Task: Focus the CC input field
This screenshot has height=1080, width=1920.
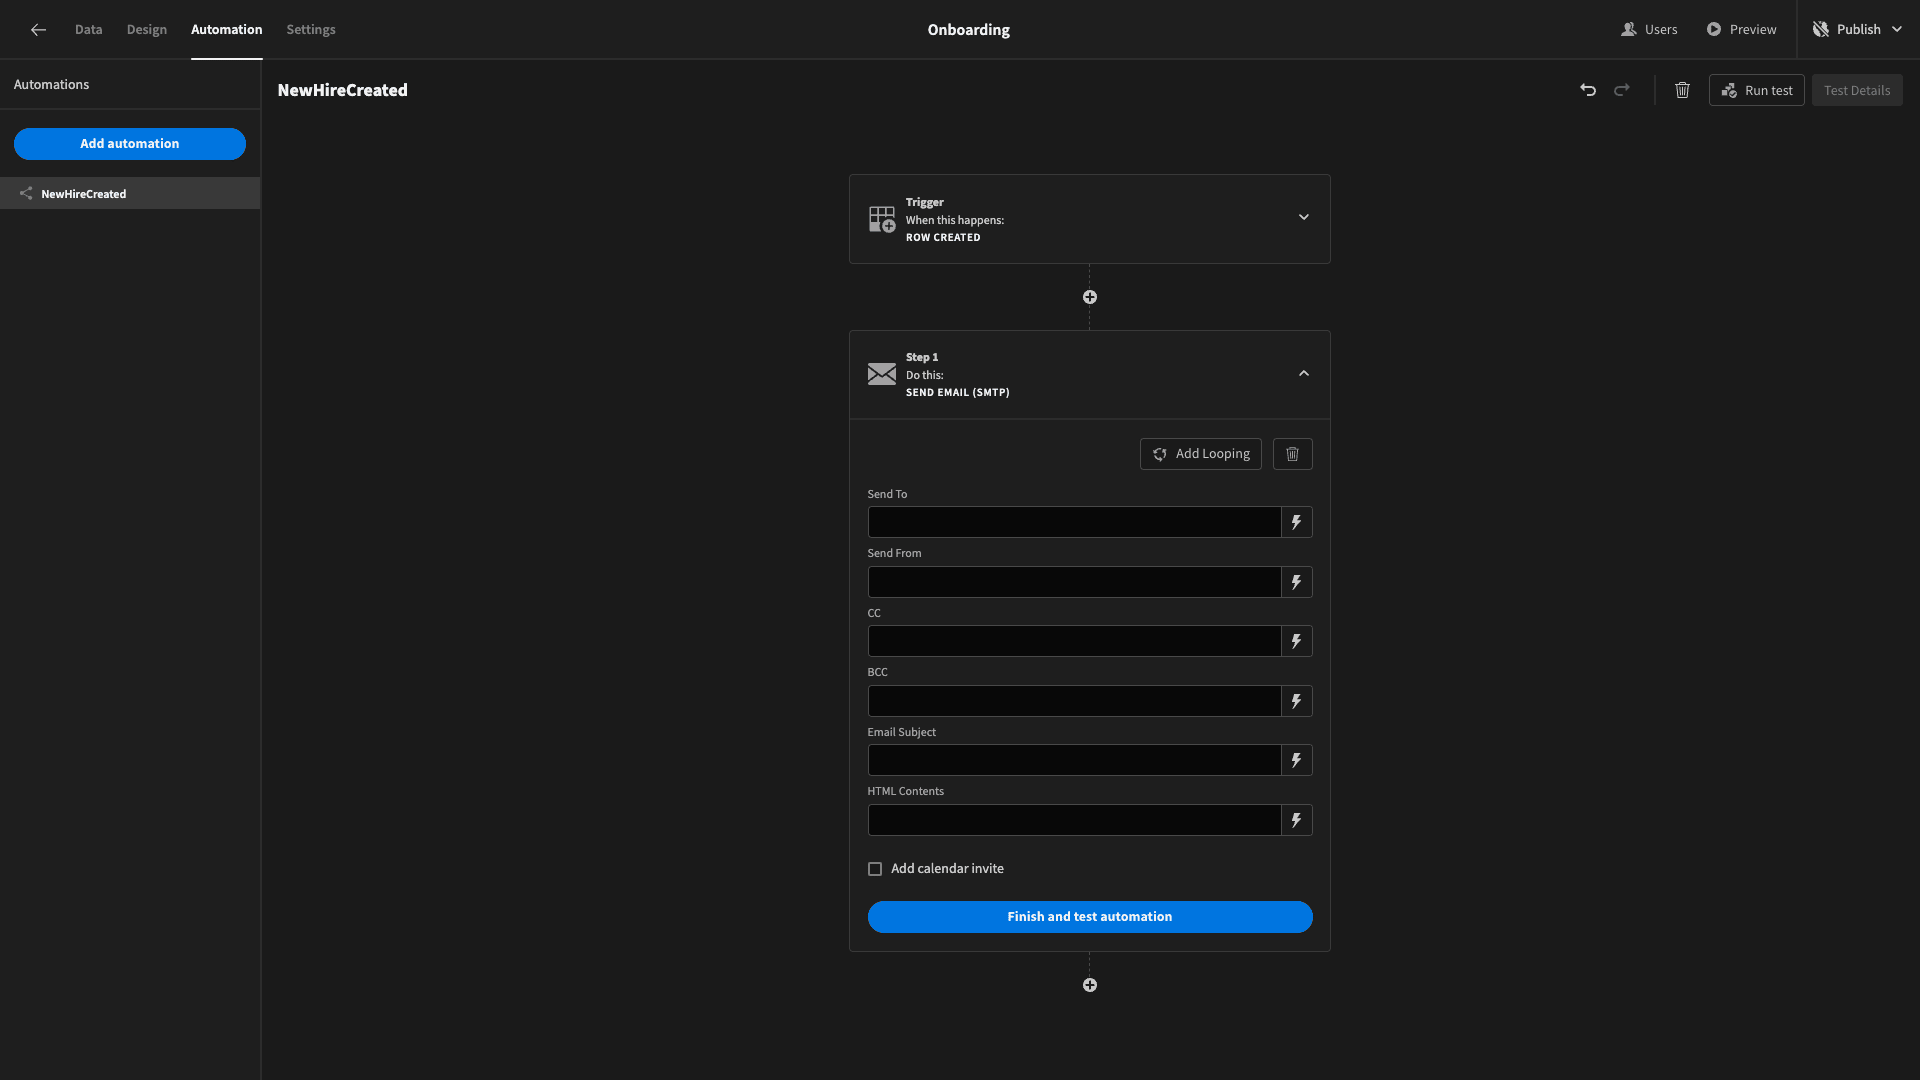Action: click(1074, 641)
